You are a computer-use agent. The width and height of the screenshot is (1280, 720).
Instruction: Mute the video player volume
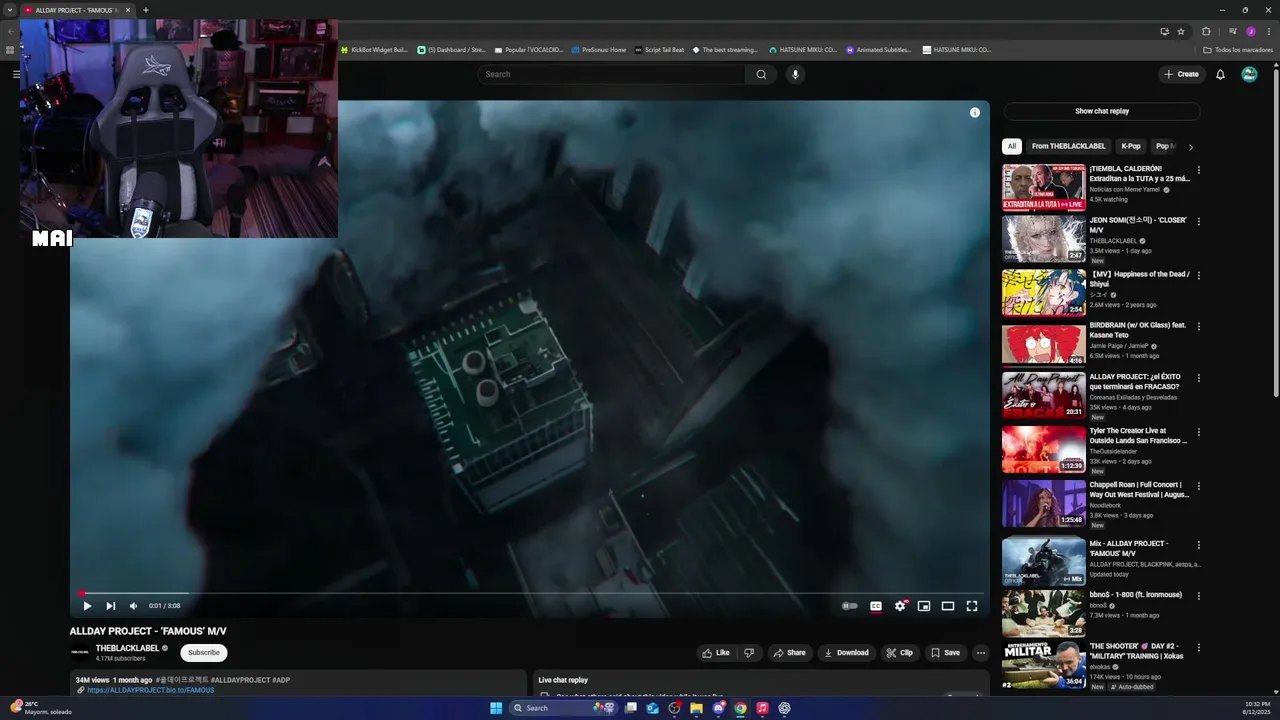(133, 606)
